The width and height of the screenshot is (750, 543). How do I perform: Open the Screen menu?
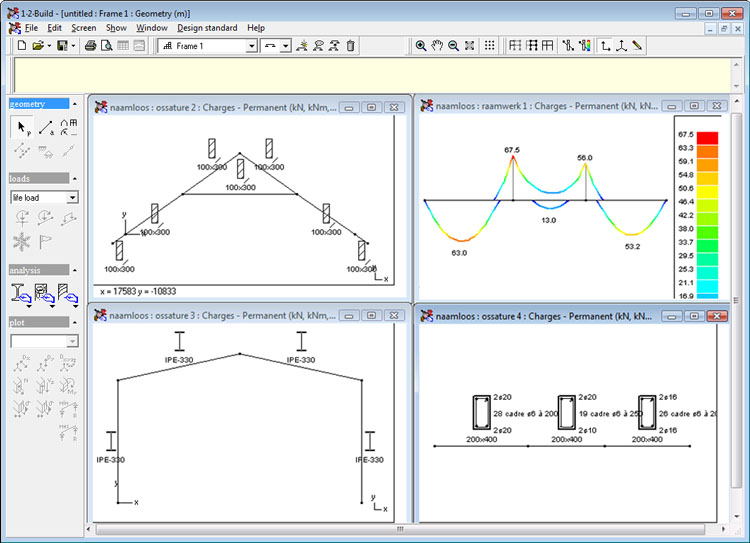point(84,28)
